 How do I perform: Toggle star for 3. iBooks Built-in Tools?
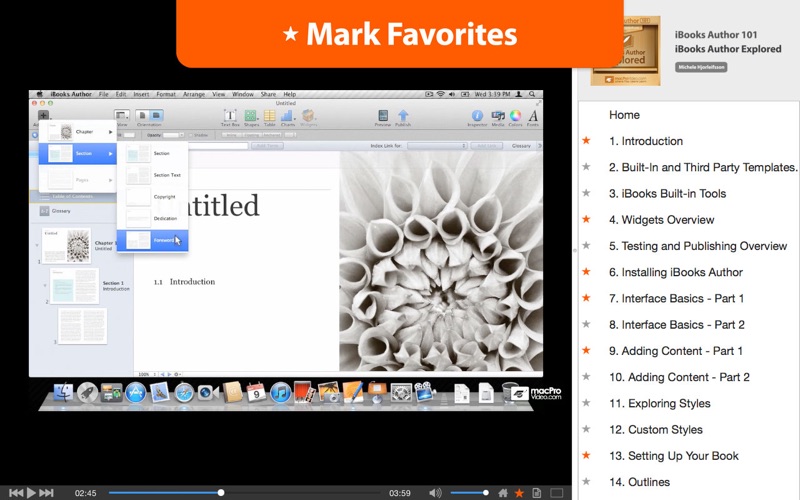click(x=587, y=193)
